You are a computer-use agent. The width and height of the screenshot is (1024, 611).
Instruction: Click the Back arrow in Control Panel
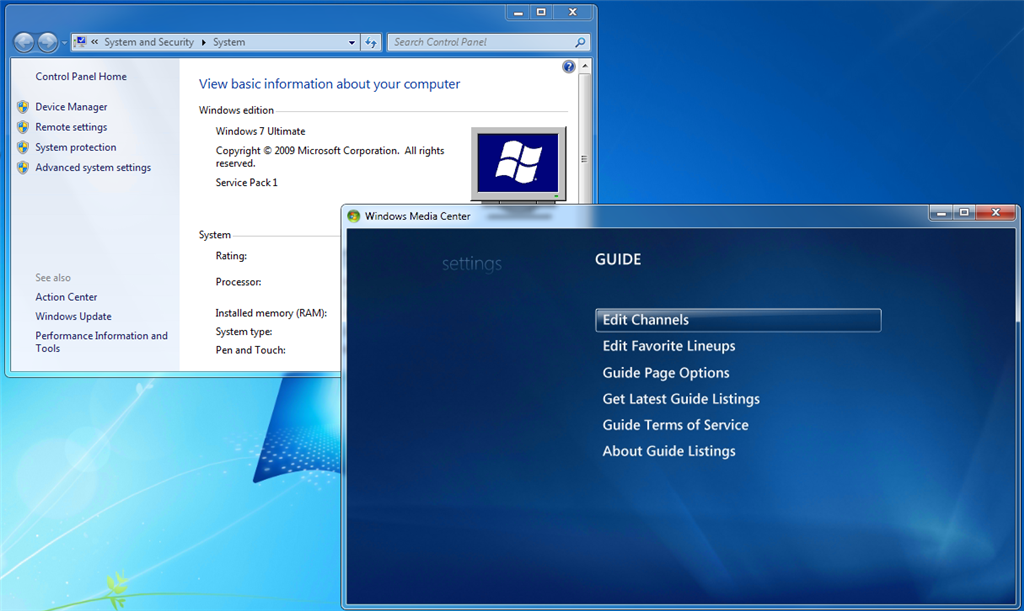(x=24, y=42)
